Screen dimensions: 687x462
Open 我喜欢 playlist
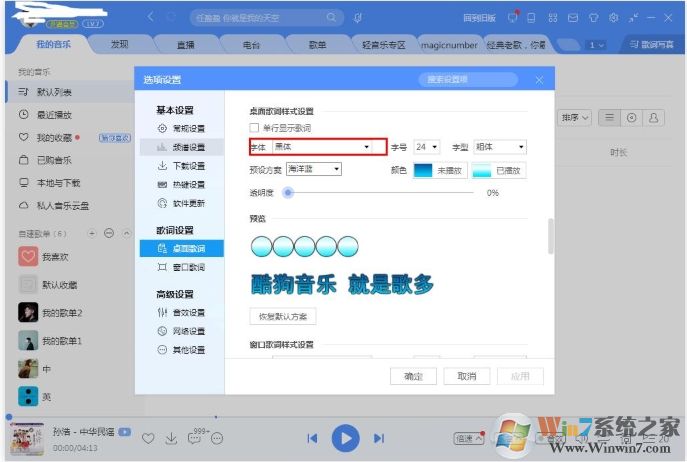tap(44, 256)
